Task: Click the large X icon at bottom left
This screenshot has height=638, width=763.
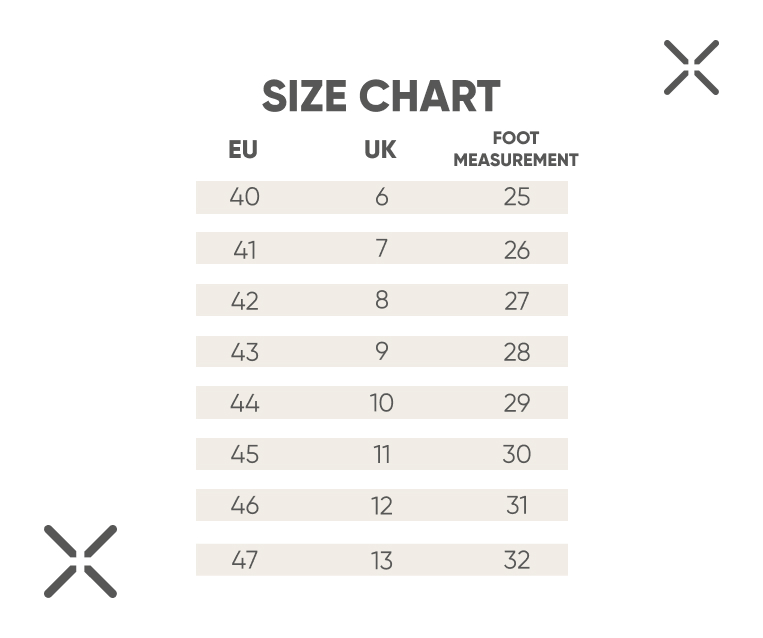Action: click(80, 561)
